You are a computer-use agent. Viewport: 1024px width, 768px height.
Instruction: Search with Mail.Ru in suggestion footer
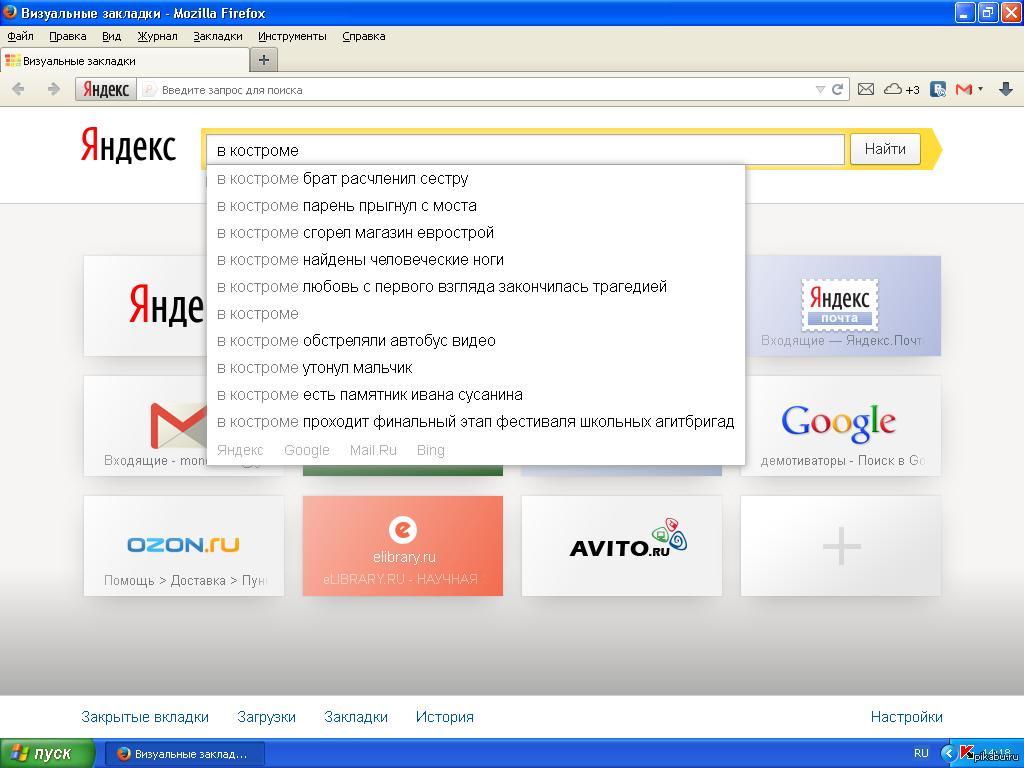pos(373,450)
